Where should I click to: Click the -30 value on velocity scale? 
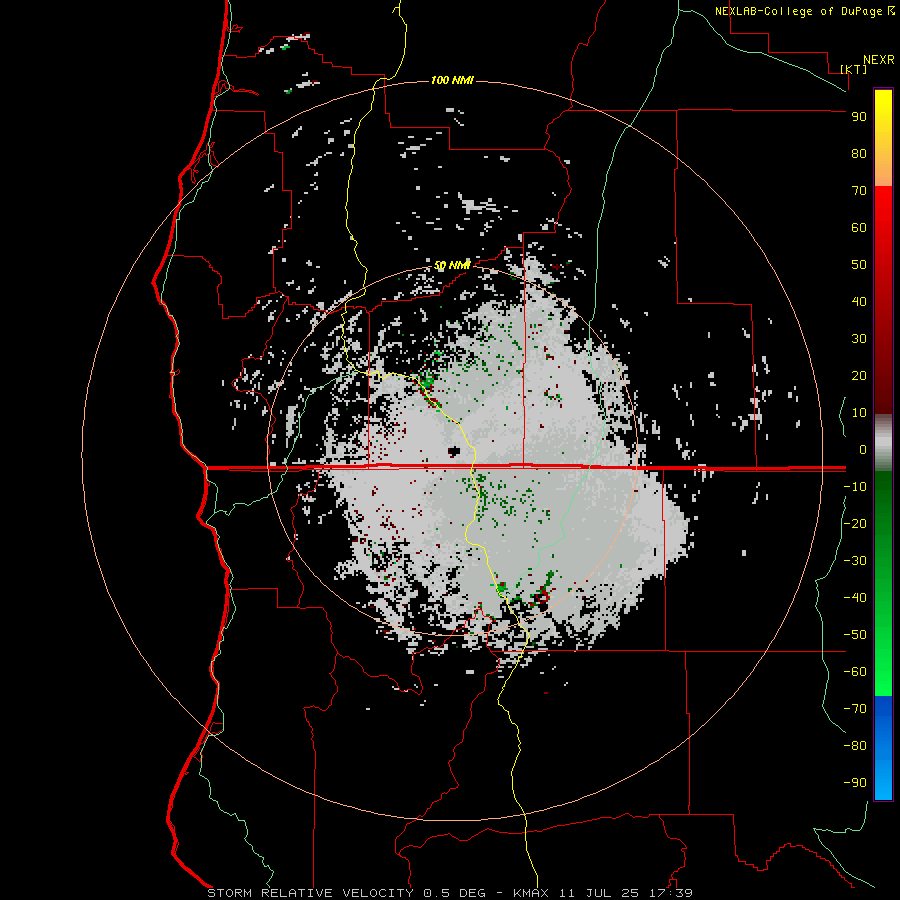[855, 561]
